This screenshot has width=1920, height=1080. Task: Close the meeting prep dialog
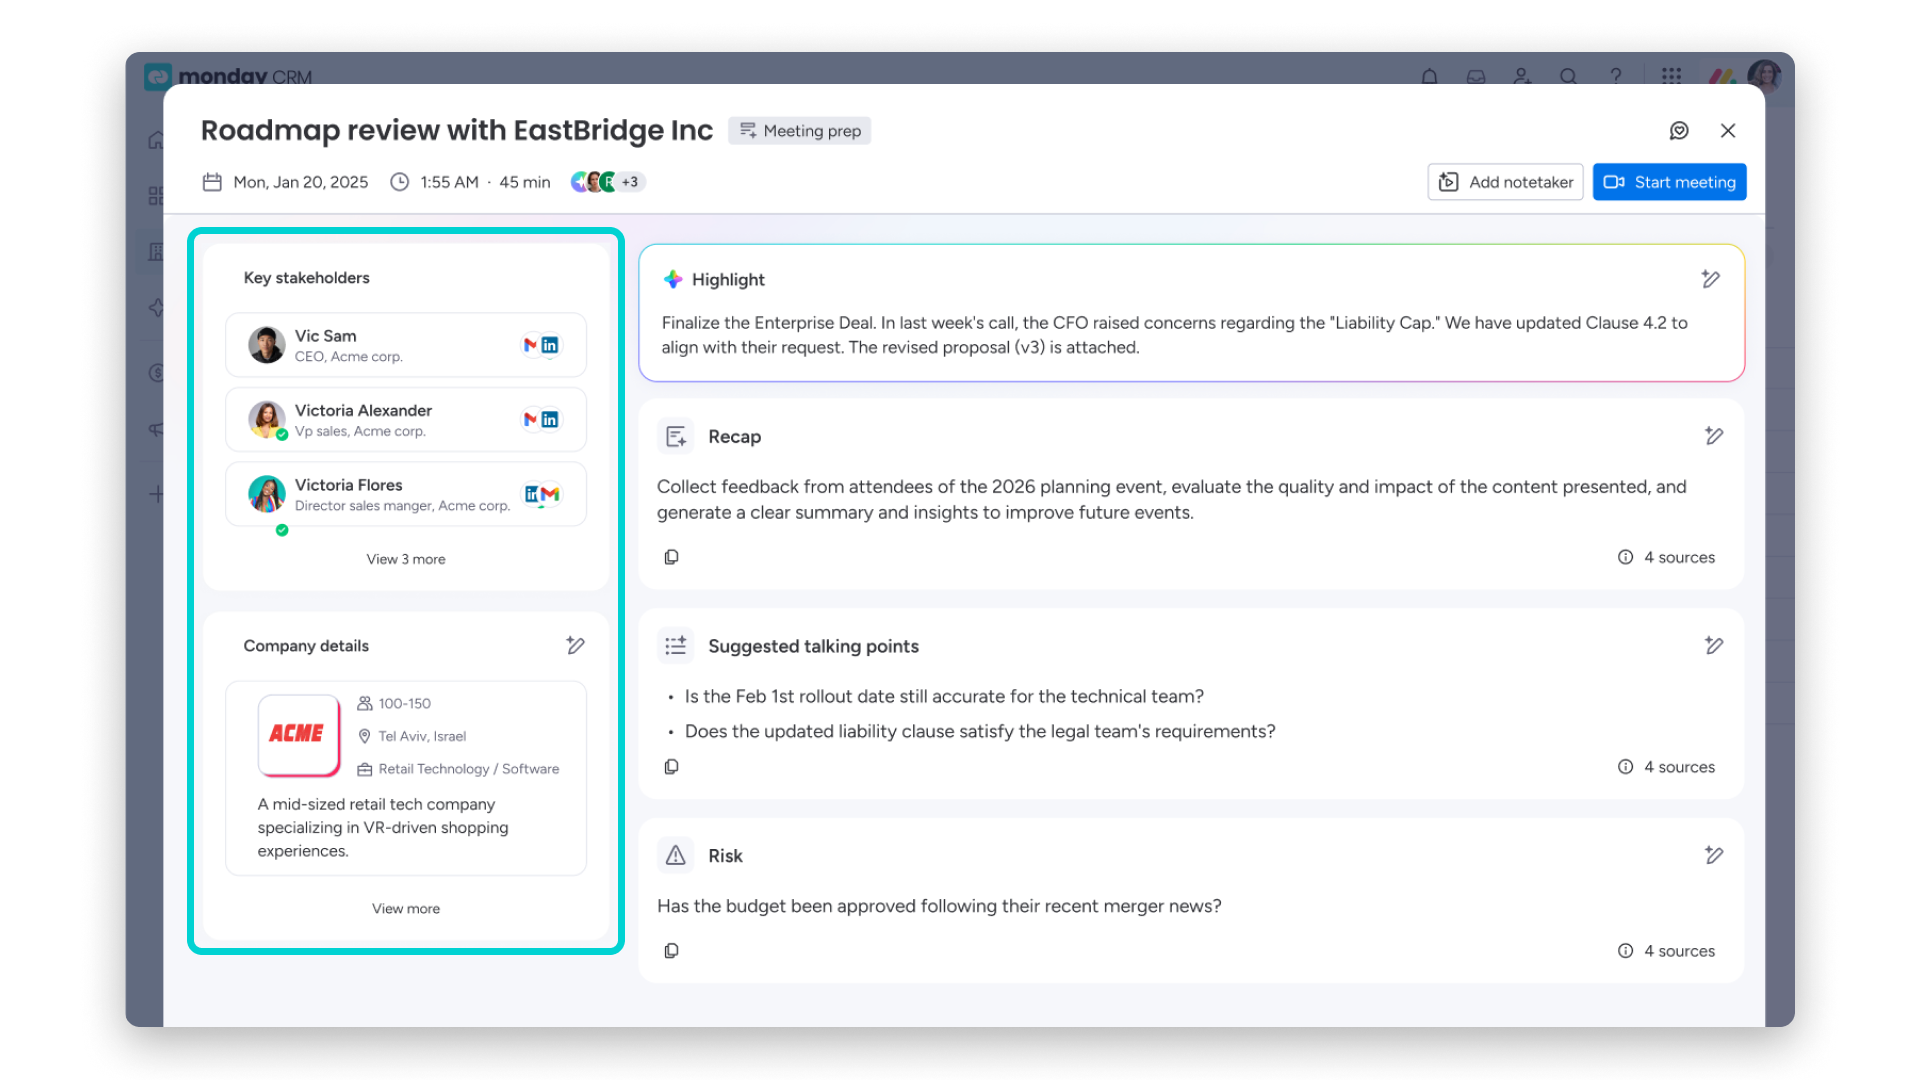[1728, 131]
